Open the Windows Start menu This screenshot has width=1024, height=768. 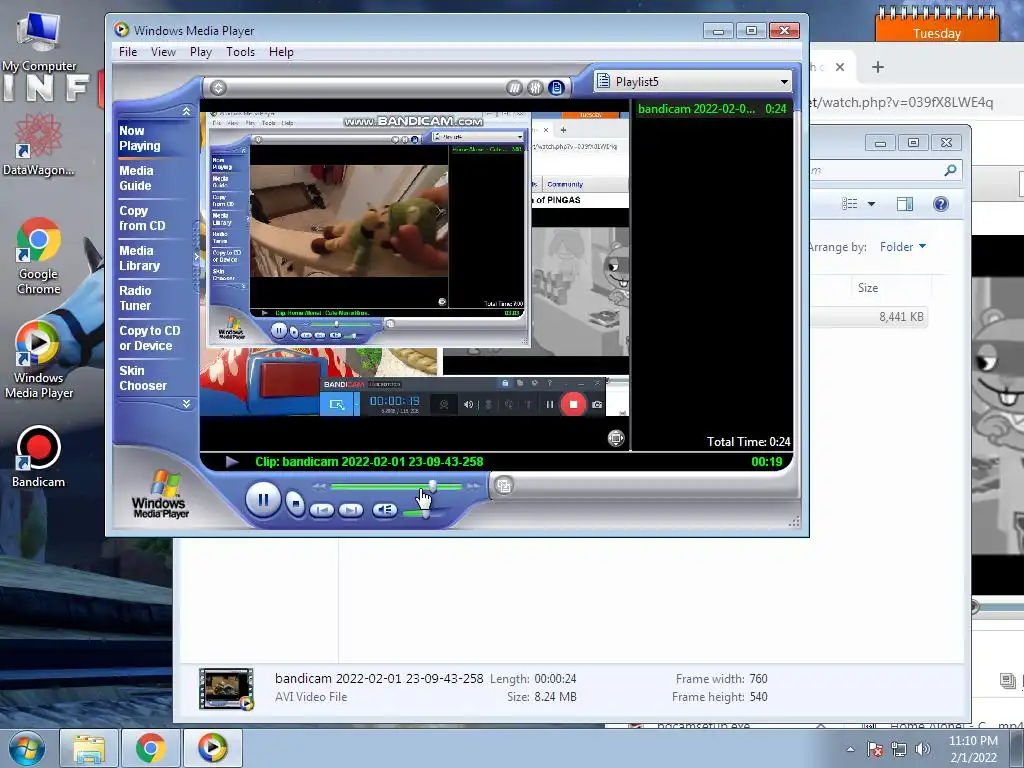27,748
